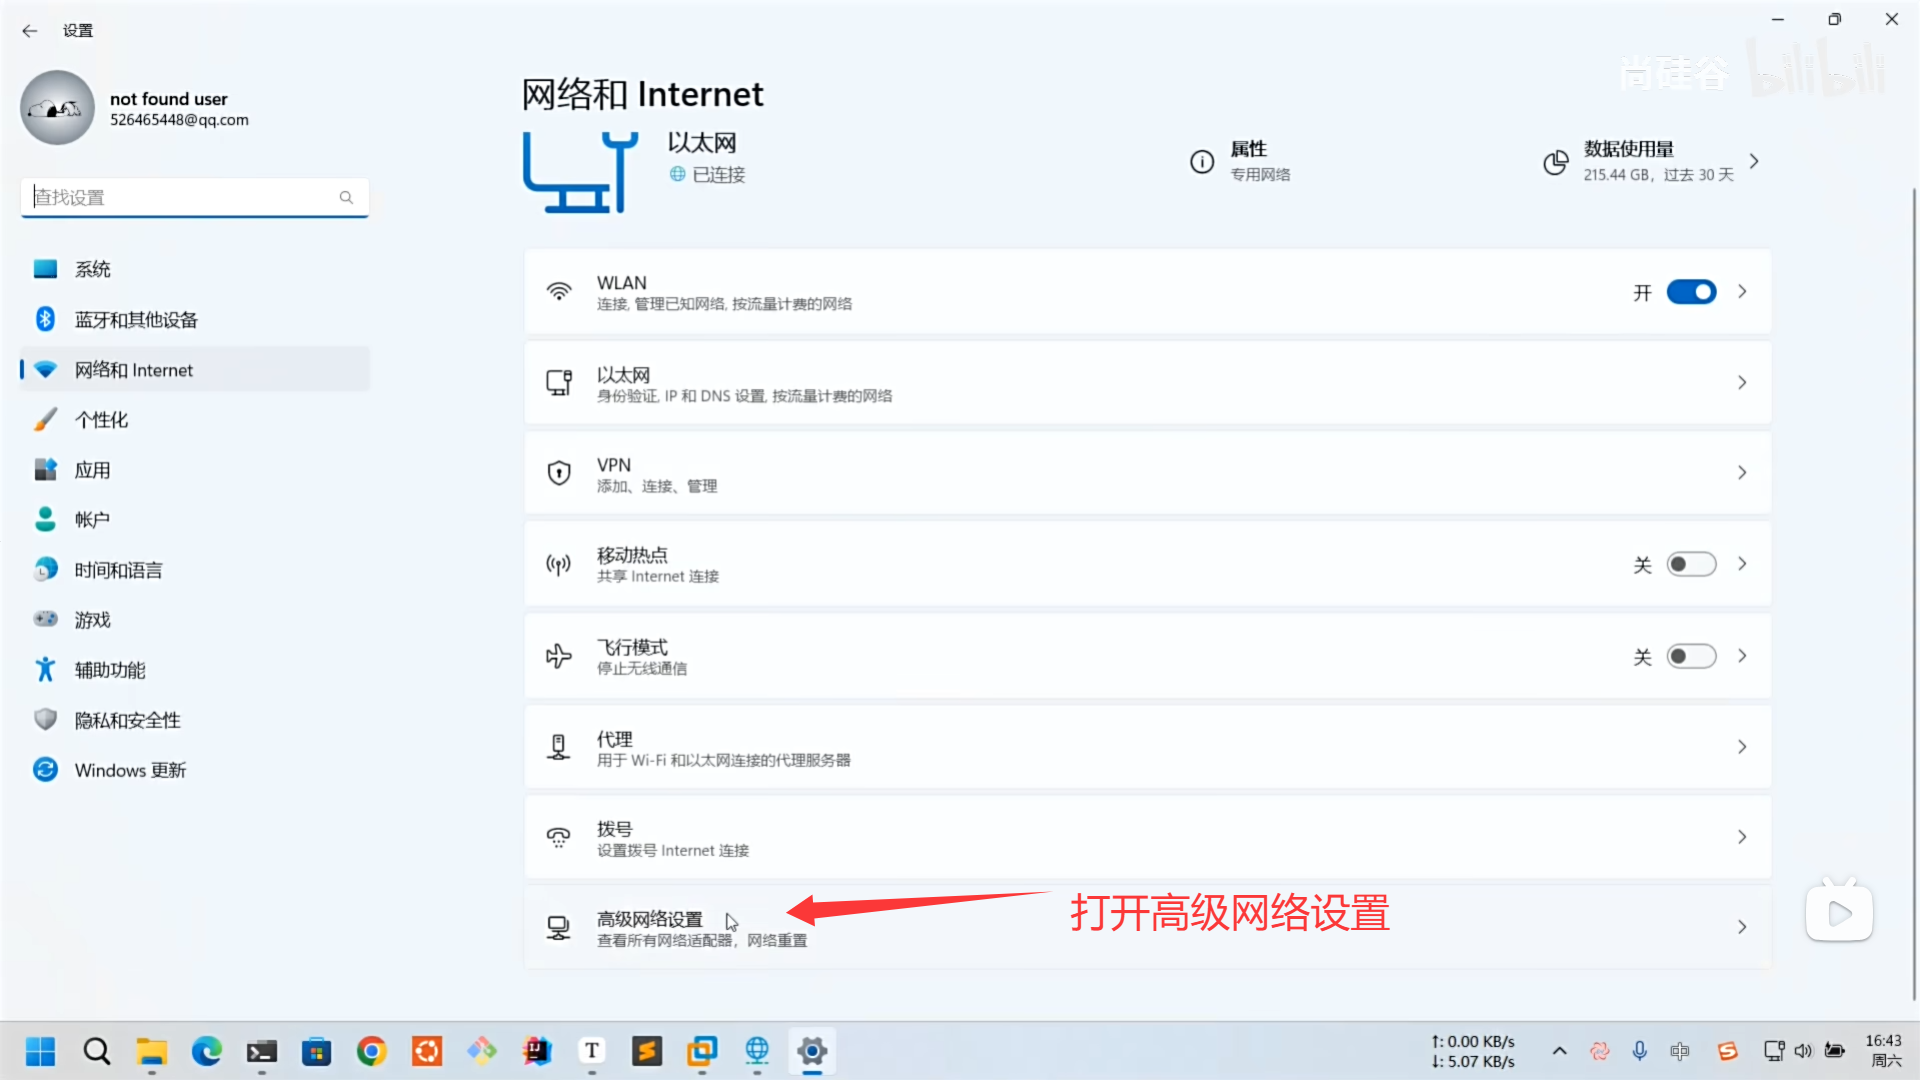Click the Bluetooth icon in sidebar
This screenshot has height=1080, width=1920.
[45, 319]
